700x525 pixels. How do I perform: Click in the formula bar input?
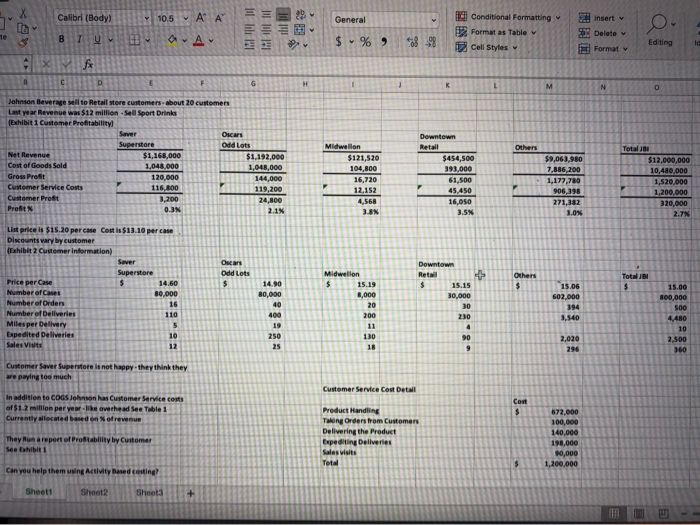(x=397, y=66)
